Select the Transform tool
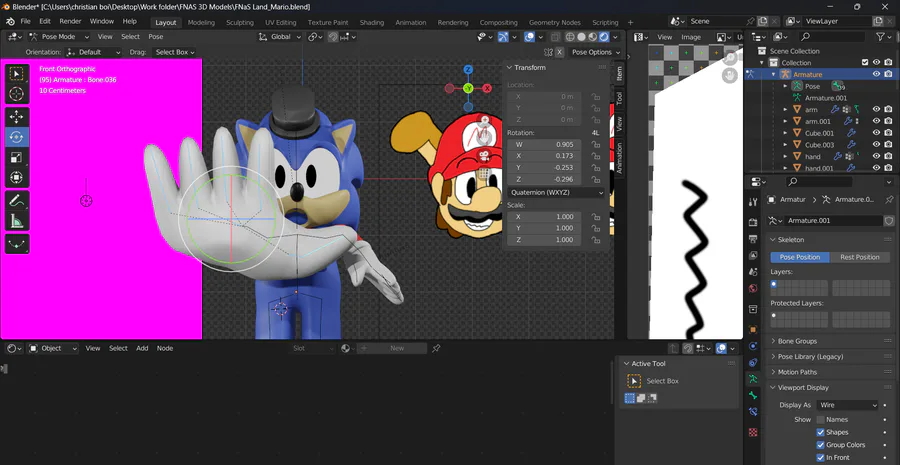This screenshot has width=900, height=465. 17,177
